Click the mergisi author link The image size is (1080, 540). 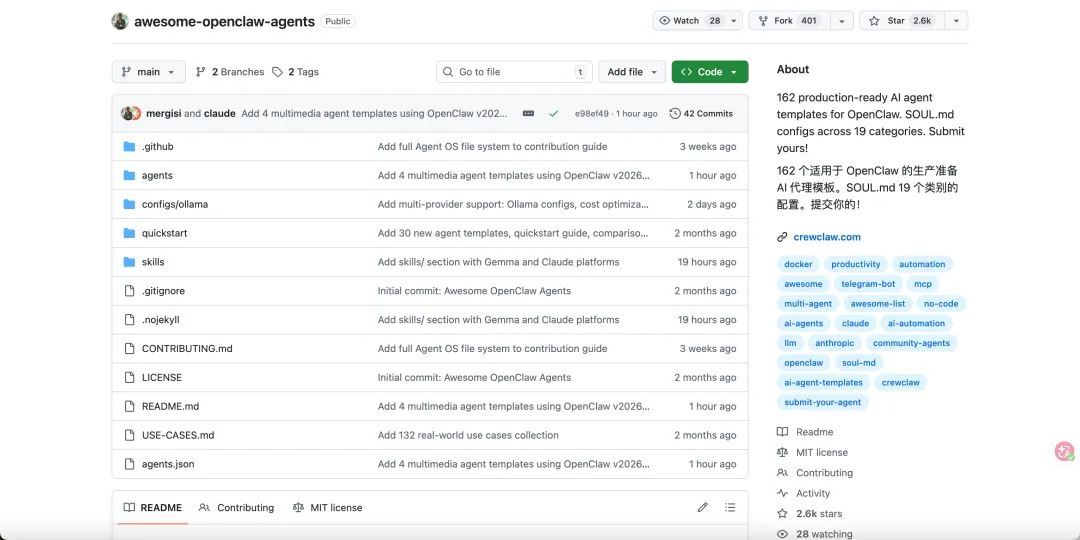point(164,114)
